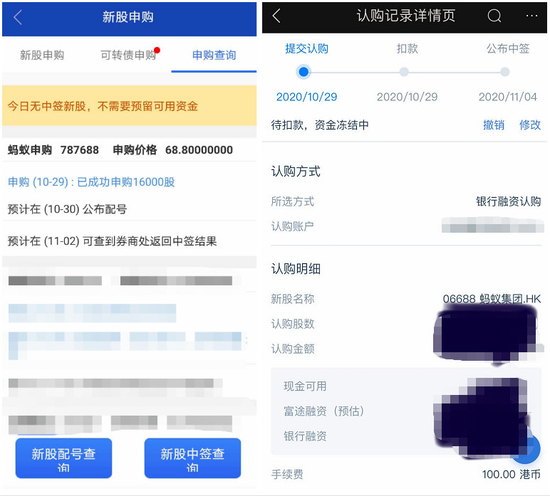
Task: Tap the 认购记录详情页 page title
Action: click(406, 16)
